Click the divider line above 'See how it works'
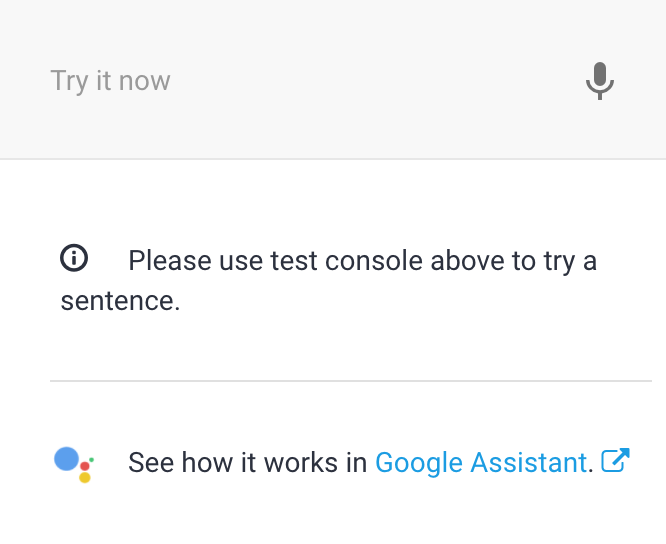The width and height of the screenshot is (666, 544). [351, 381]
